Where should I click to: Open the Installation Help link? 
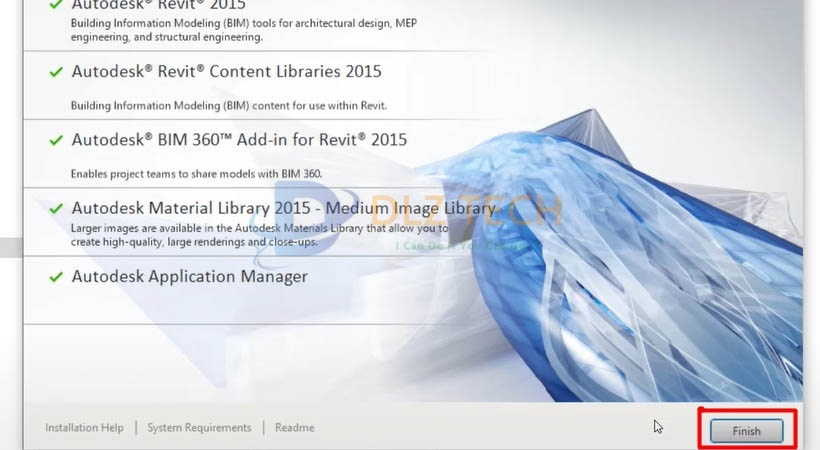(x=84, y=428)
